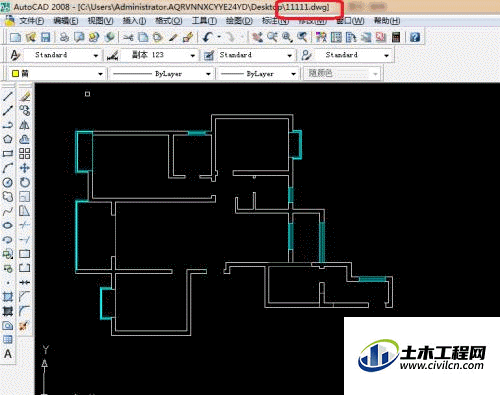Select the Circle tool
Image resolution: width=500 pixels, height=395 pixels.
(x=8, y=182)
